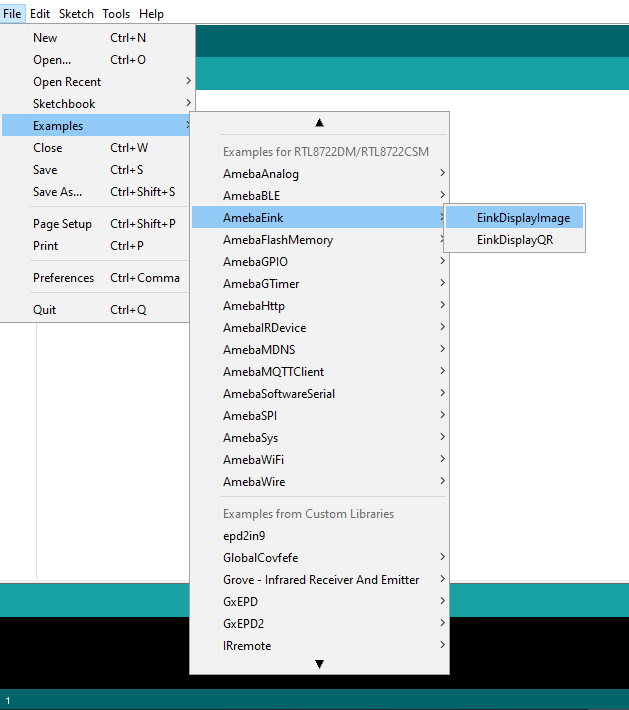629x710 pixels.
Task: Open Preferences from the File menu
Action: 63,278
